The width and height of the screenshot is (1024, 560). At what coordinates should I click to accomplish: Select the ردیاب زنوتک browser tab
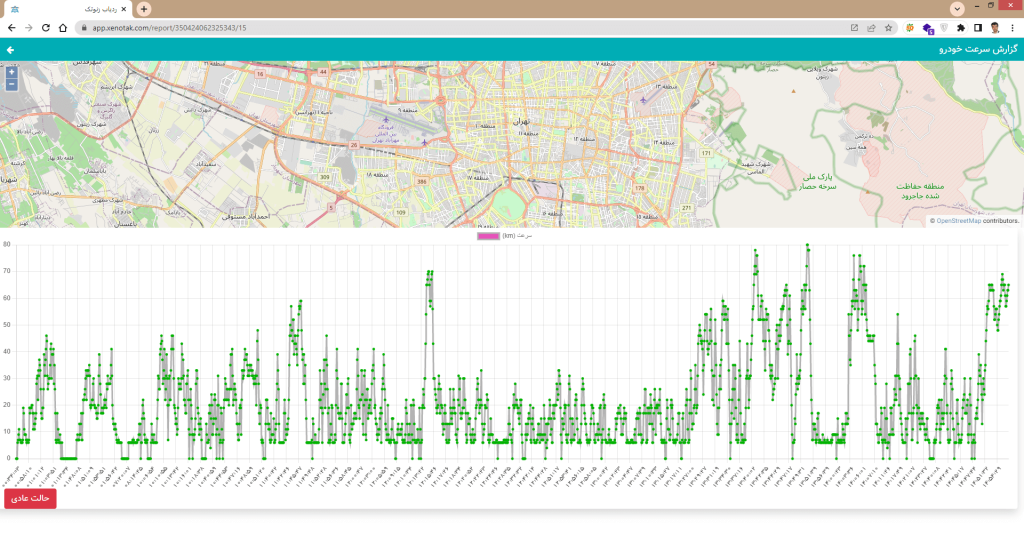point(75,9)
